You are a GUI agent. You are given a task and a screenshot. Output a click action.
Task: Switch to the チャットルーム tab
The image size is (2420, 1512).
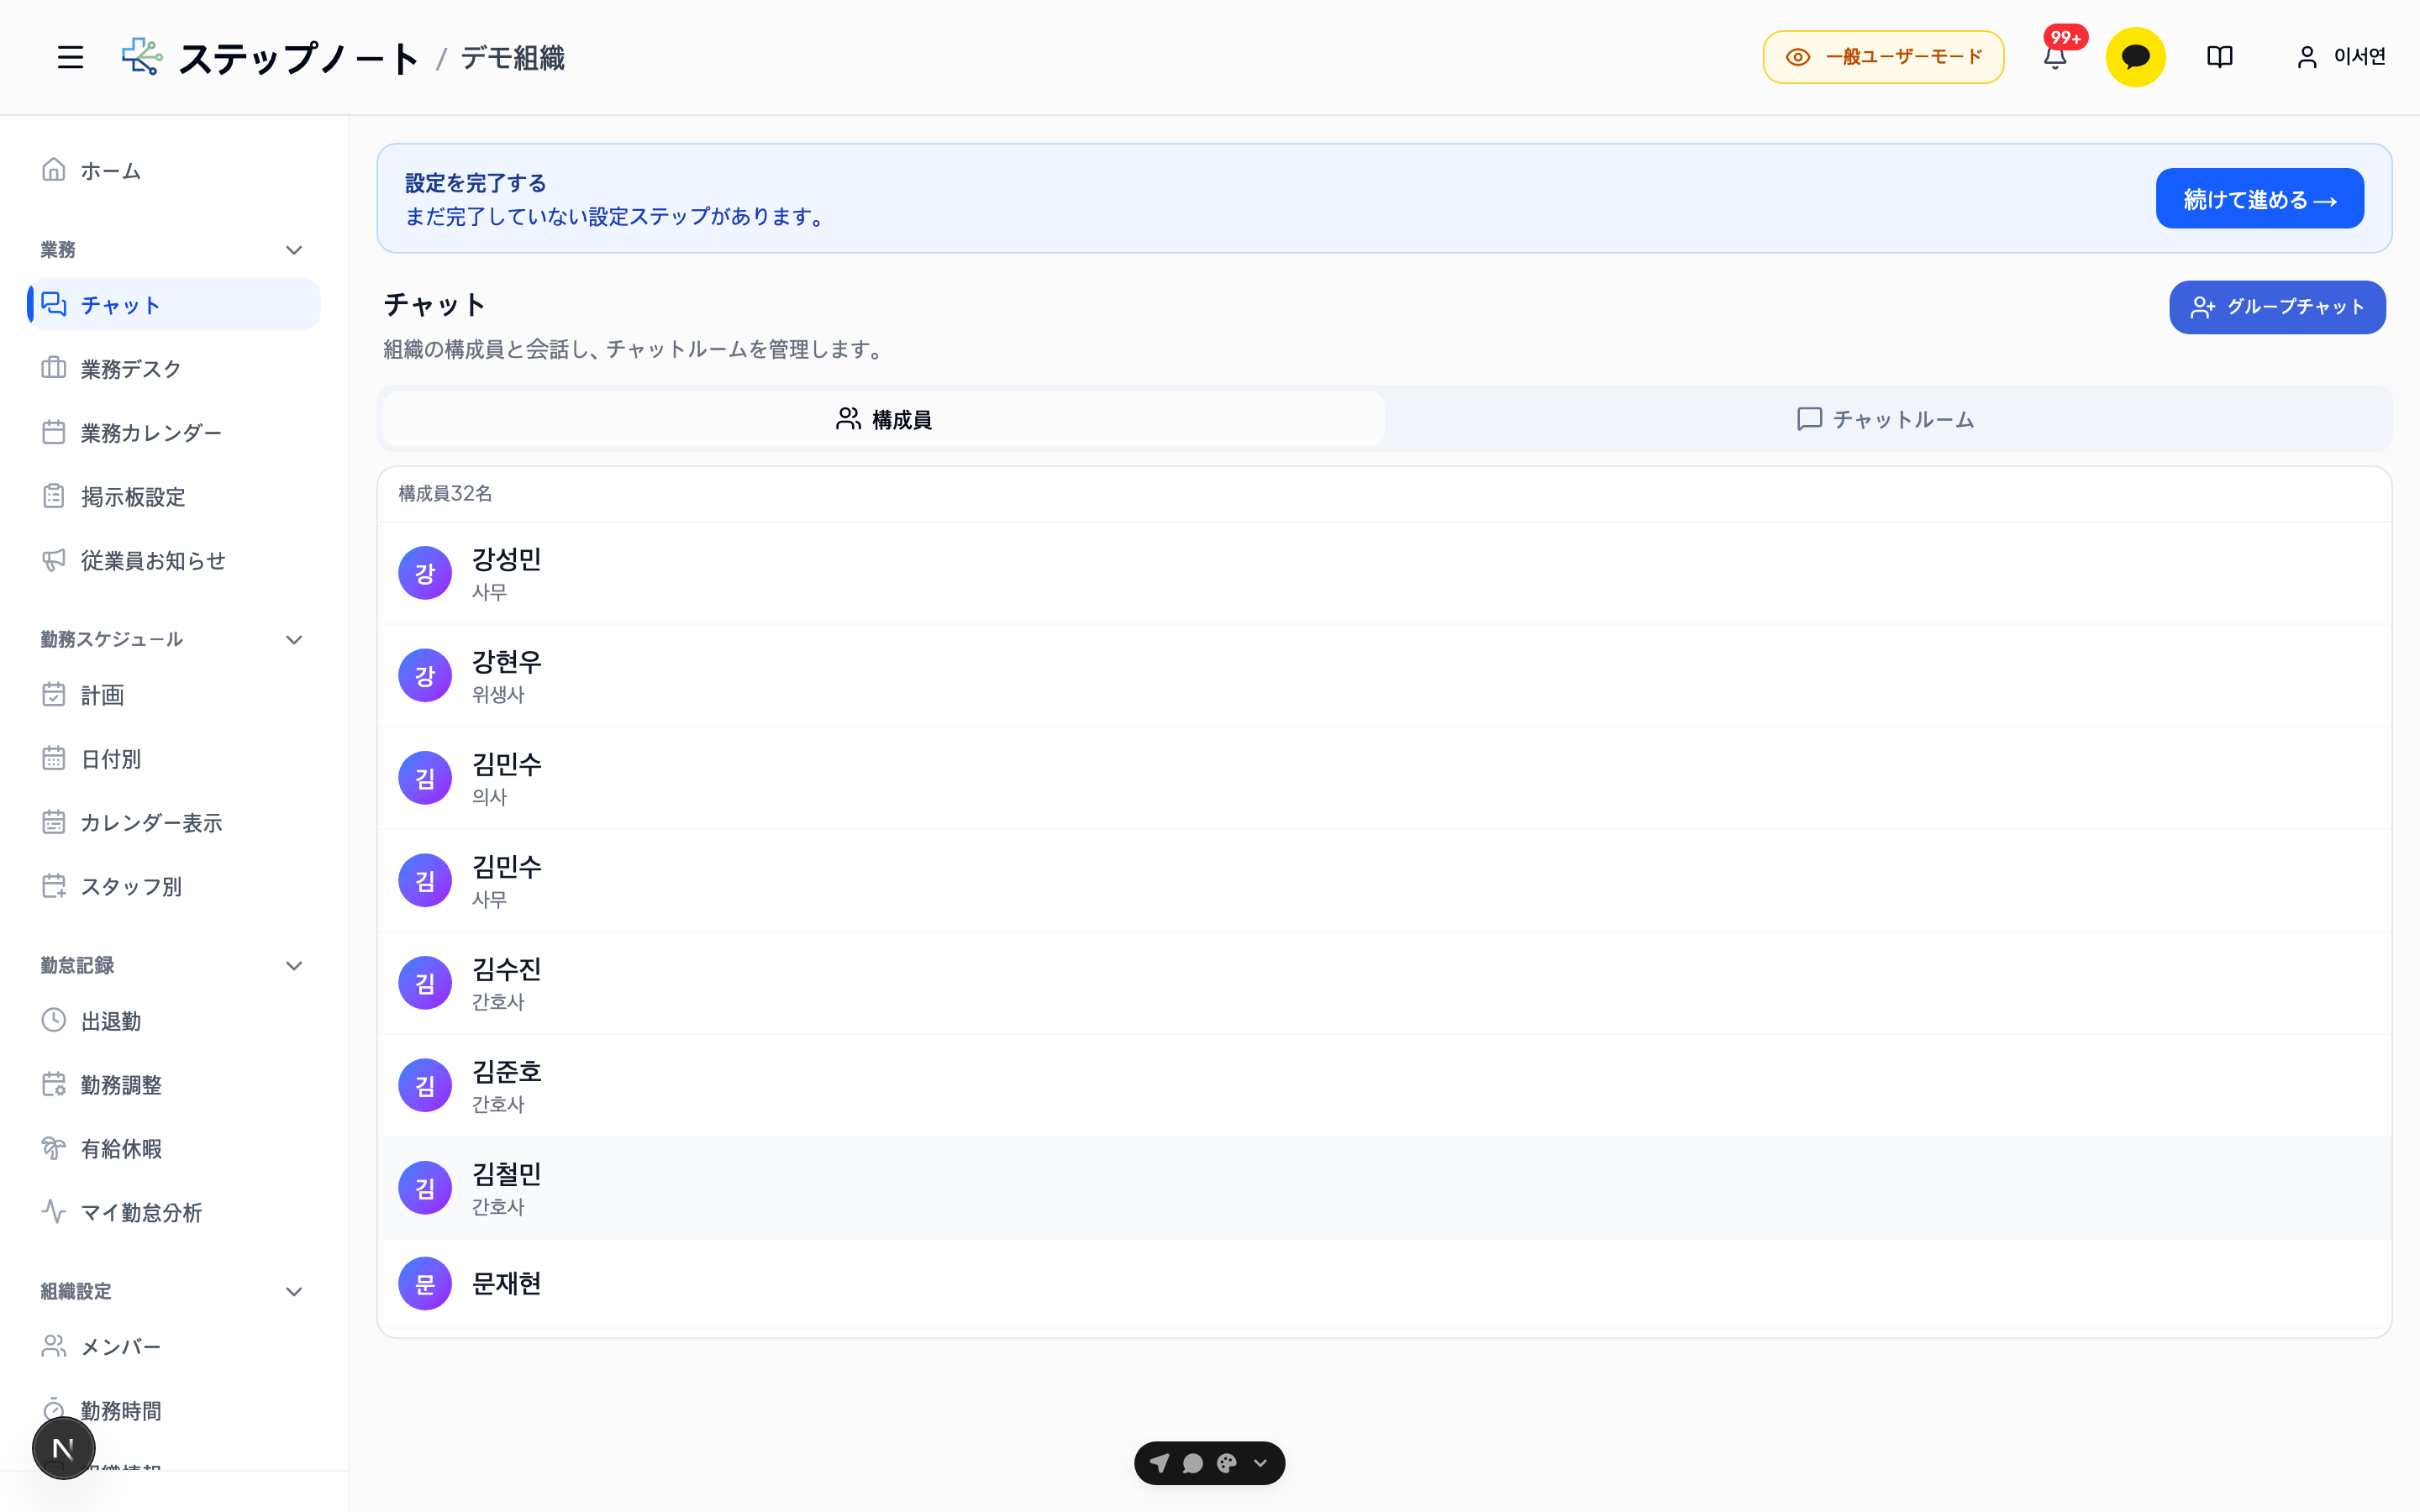pos(1886,419)
